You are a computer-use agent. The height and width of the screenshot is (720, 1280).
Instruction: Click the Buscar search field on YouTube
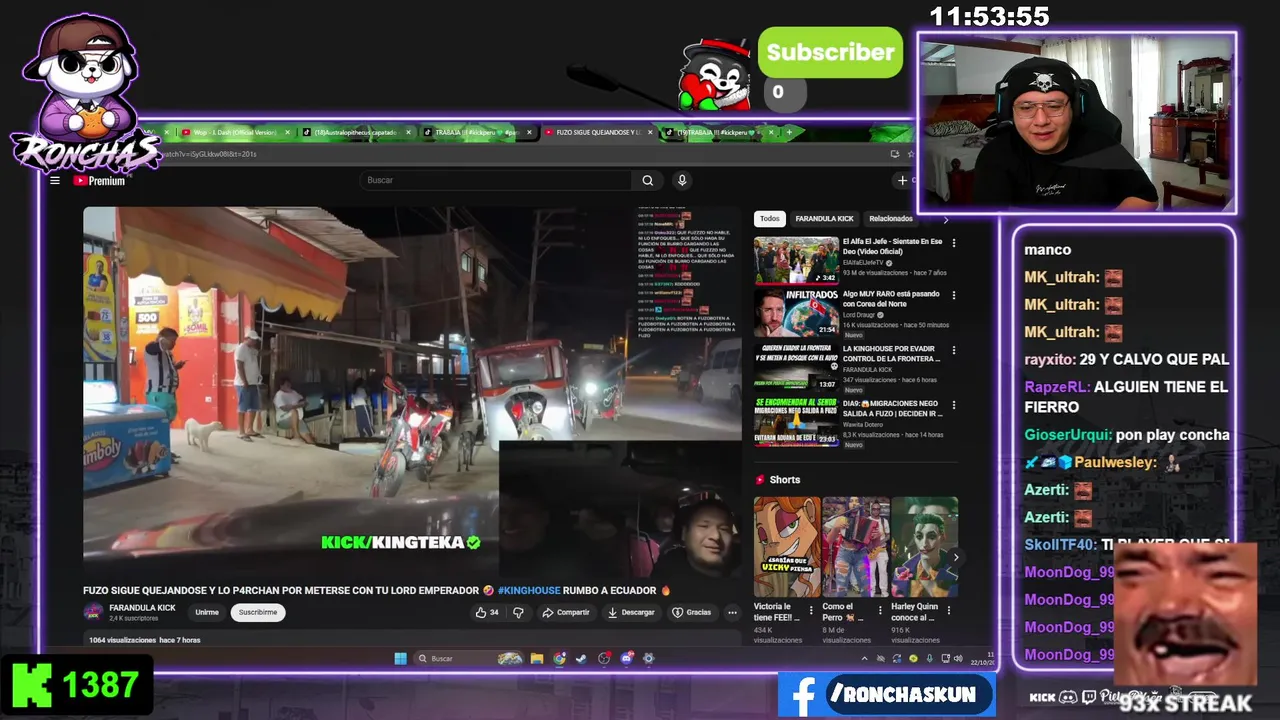[495, 180]
